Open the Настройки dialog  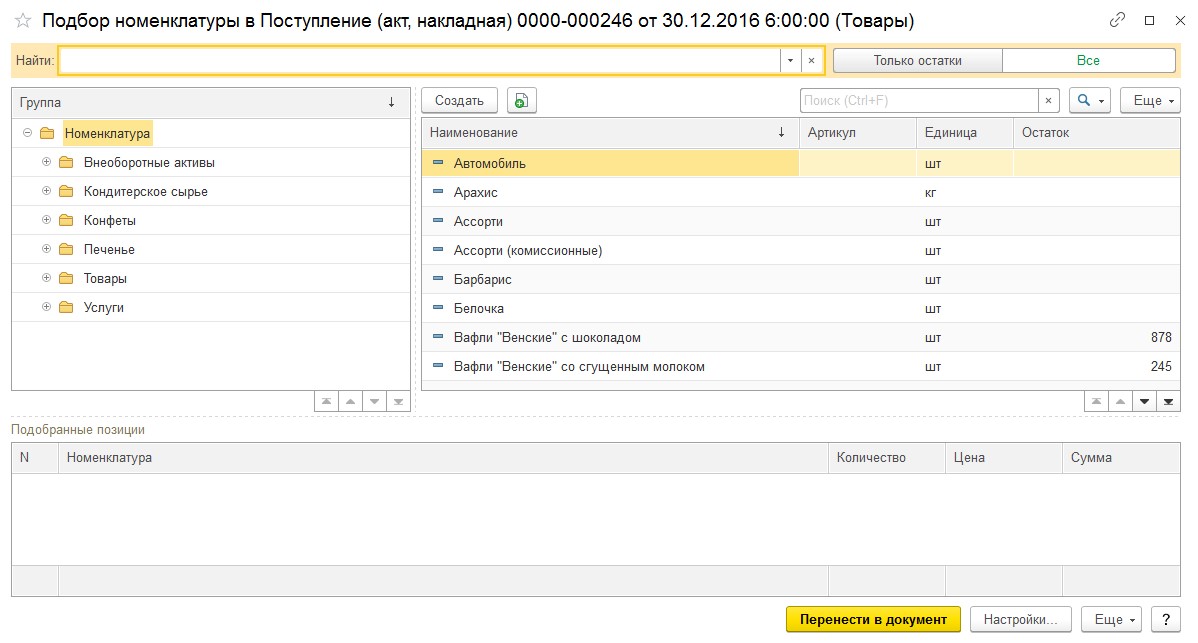[x=1020, y=618]
